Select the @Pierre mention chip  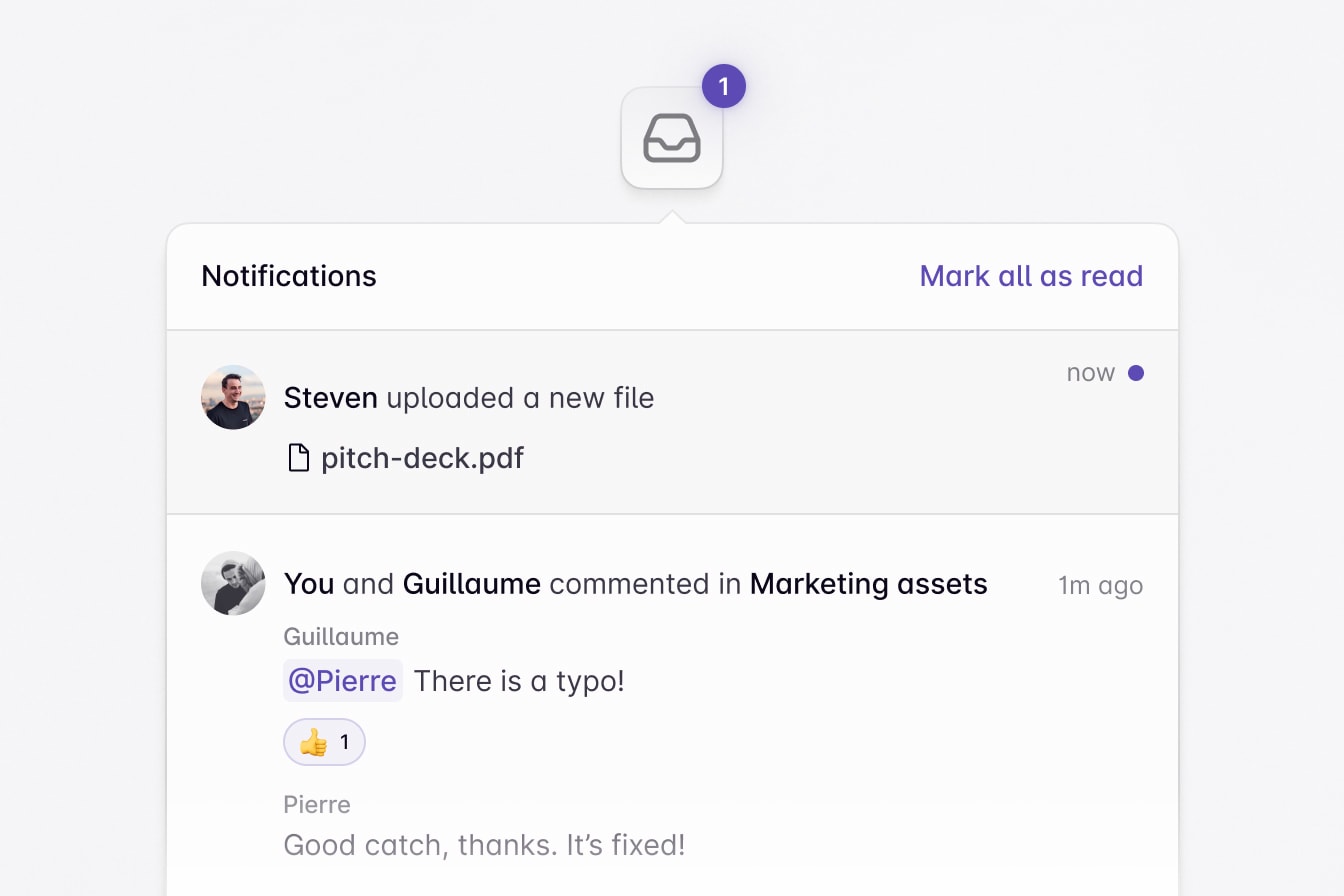343,680
